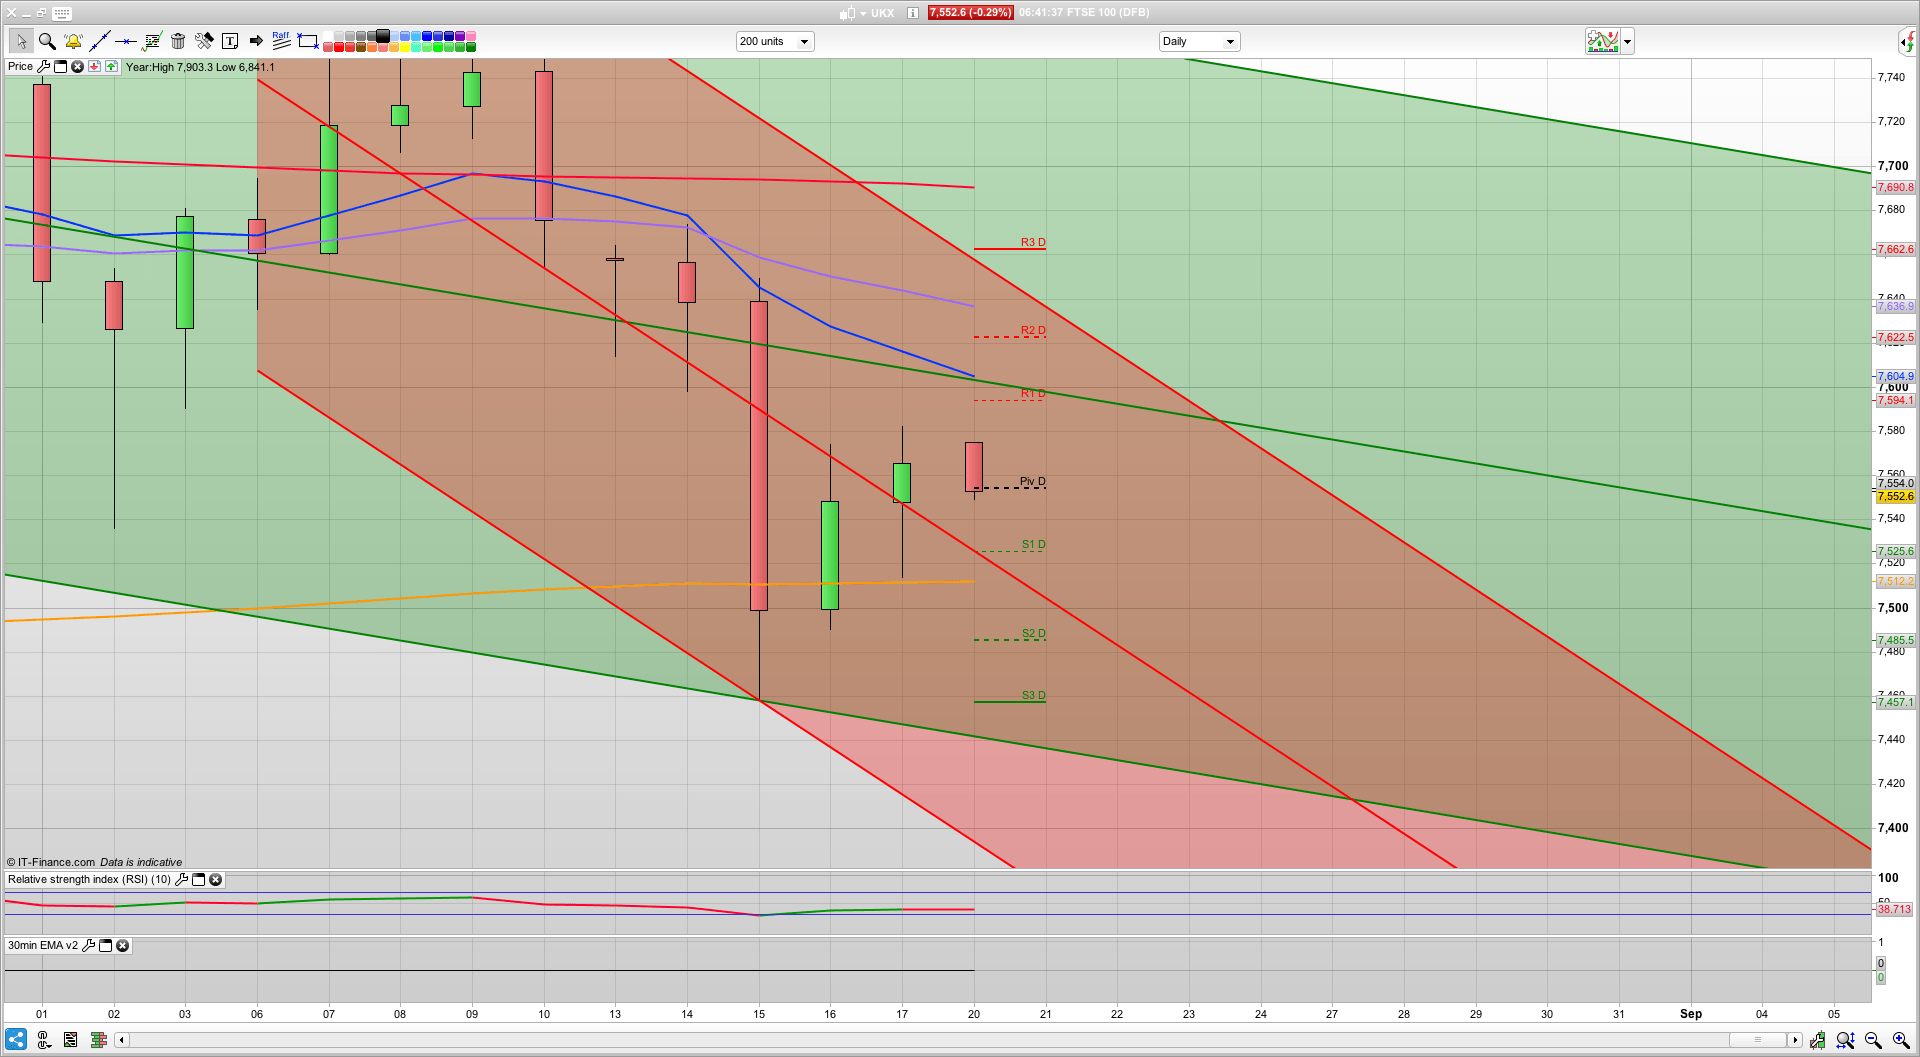Click the instrument info 'i' icon
The height and width of the screenshot is (1057, 1920).
pos(912,13)
